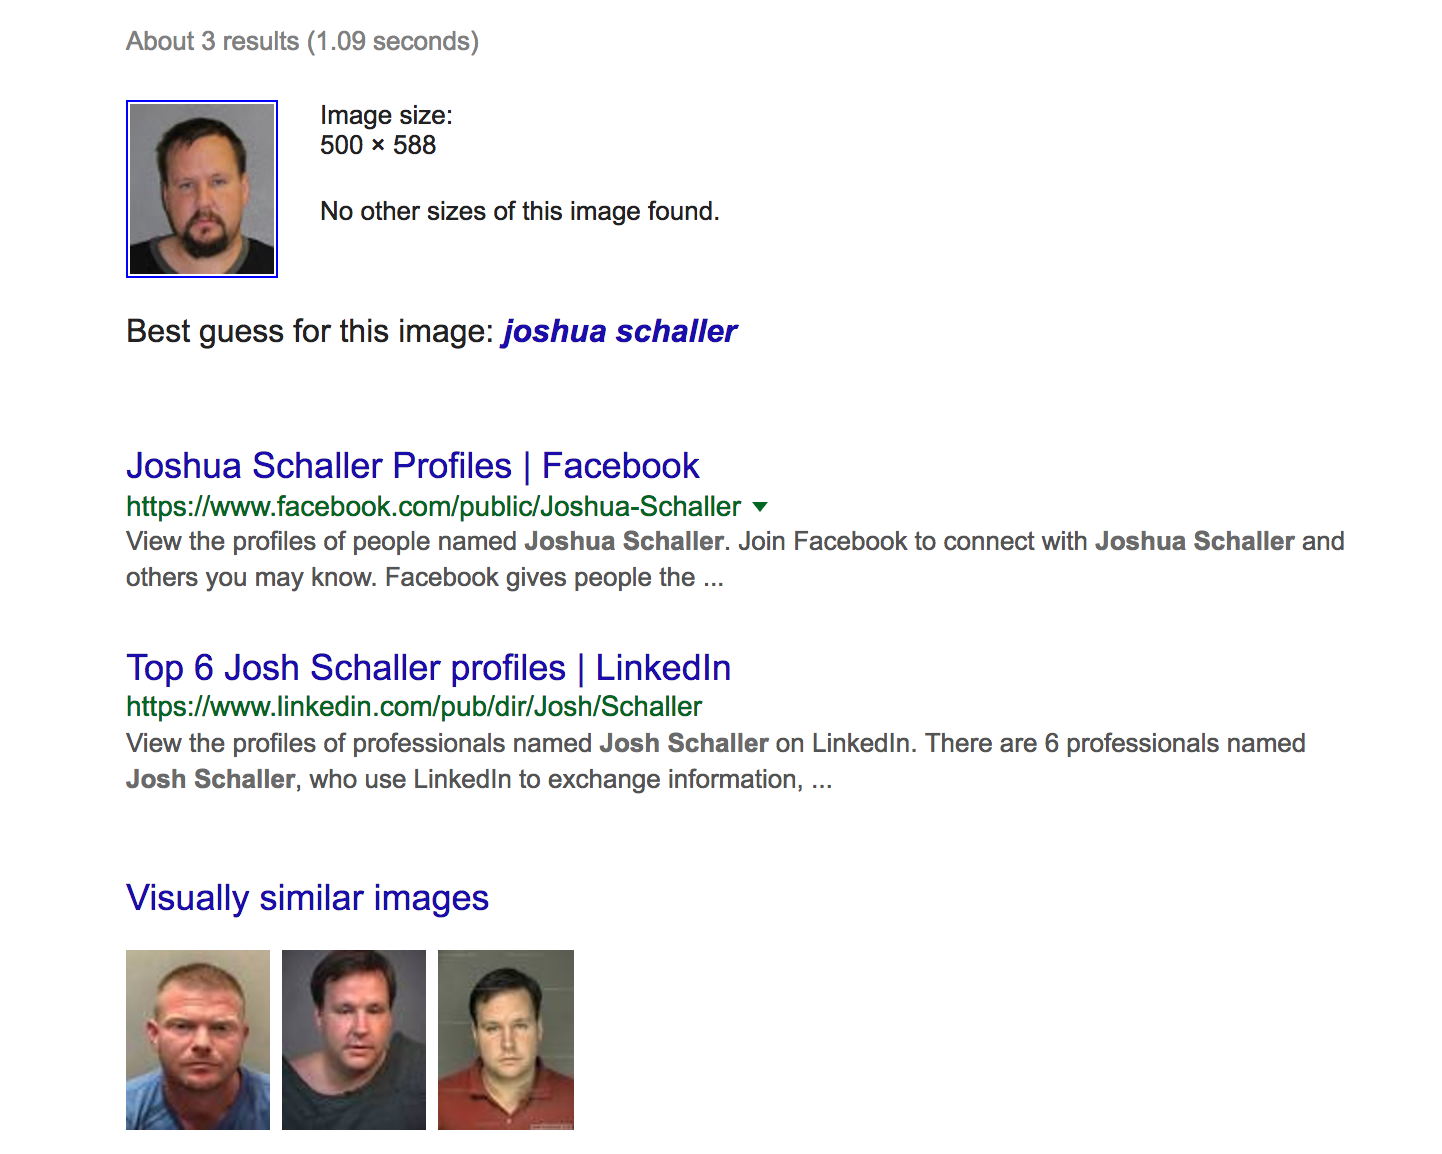
Task: Click the Facebook result description snippet
Action: pyautogui.click(x=735, y=560)
